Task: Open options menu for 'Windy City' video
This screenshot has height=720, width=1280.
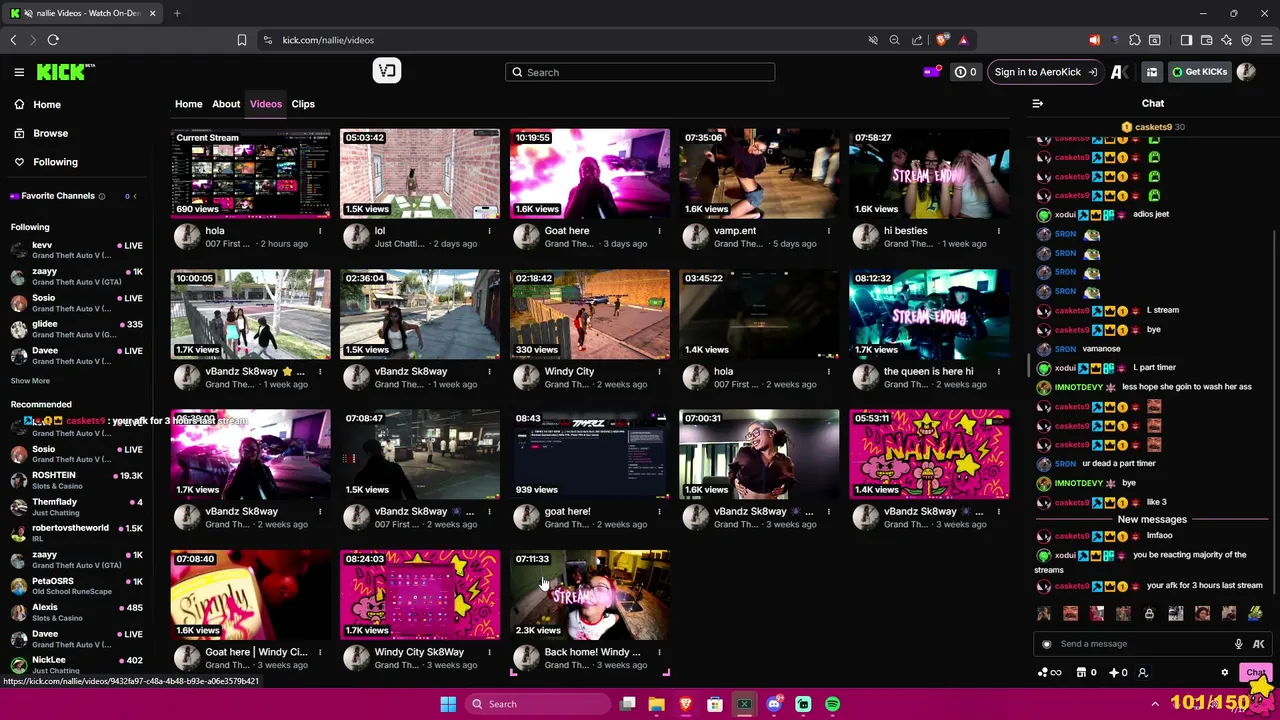Action: coord(659,372)
